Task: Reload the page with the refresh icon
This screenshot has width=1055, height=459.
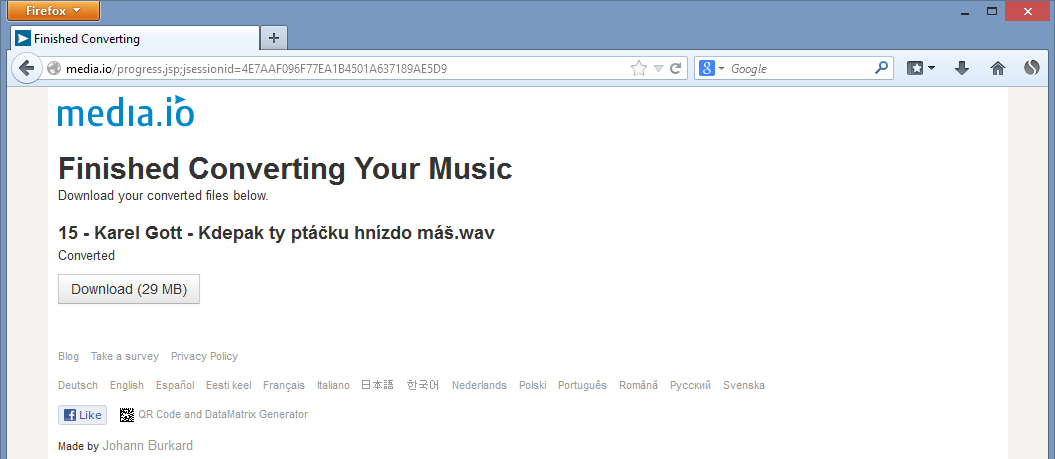Action: (676, 68)
